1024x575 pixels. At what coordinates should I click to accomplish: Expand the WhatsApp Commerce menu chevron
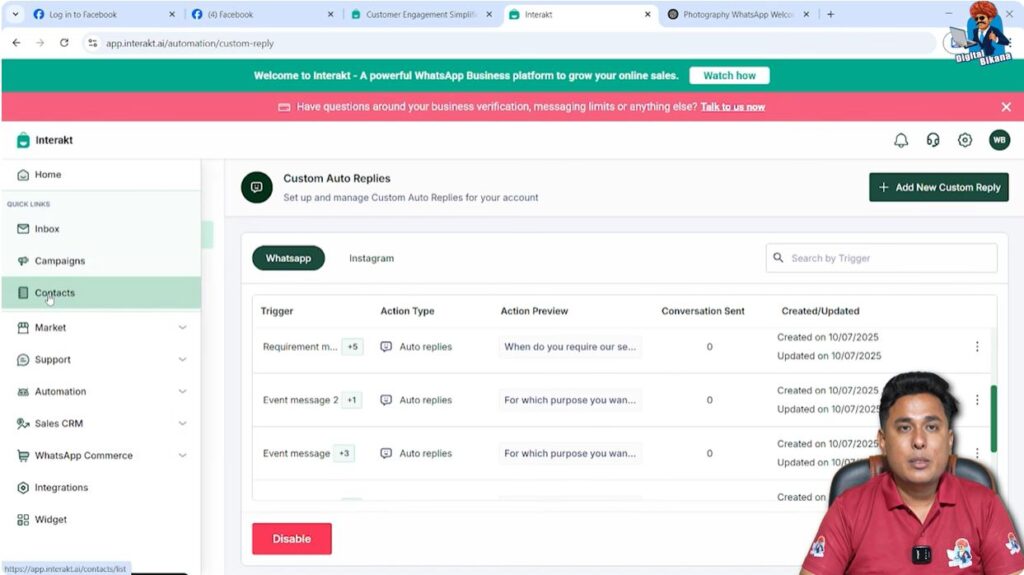coord(182,455)
